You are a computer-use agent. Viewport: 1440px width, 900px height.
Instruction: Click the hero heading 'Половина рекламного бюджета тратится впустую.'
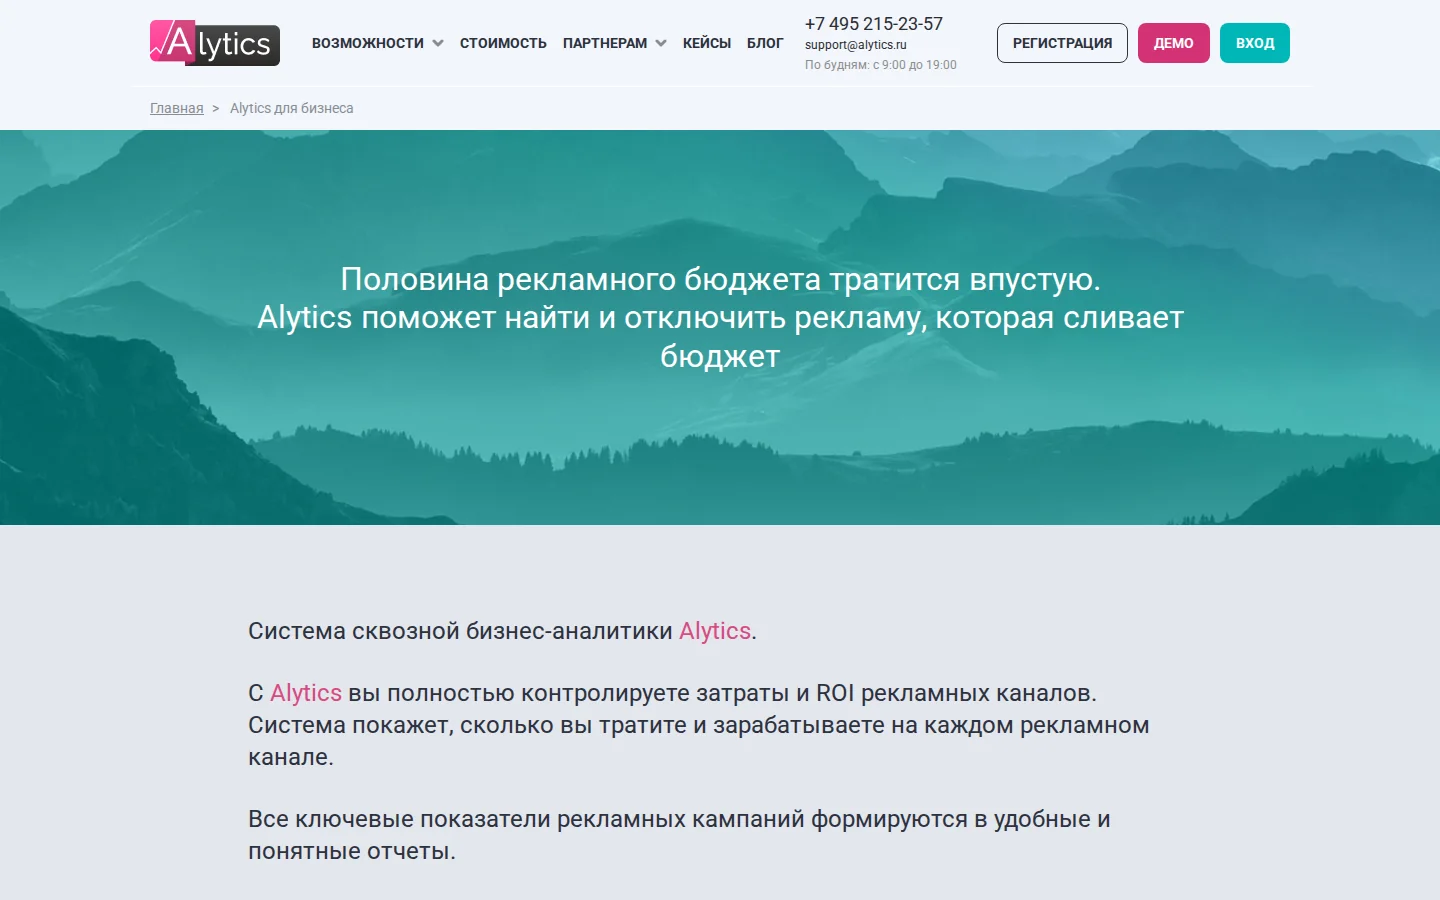(720, 279)
